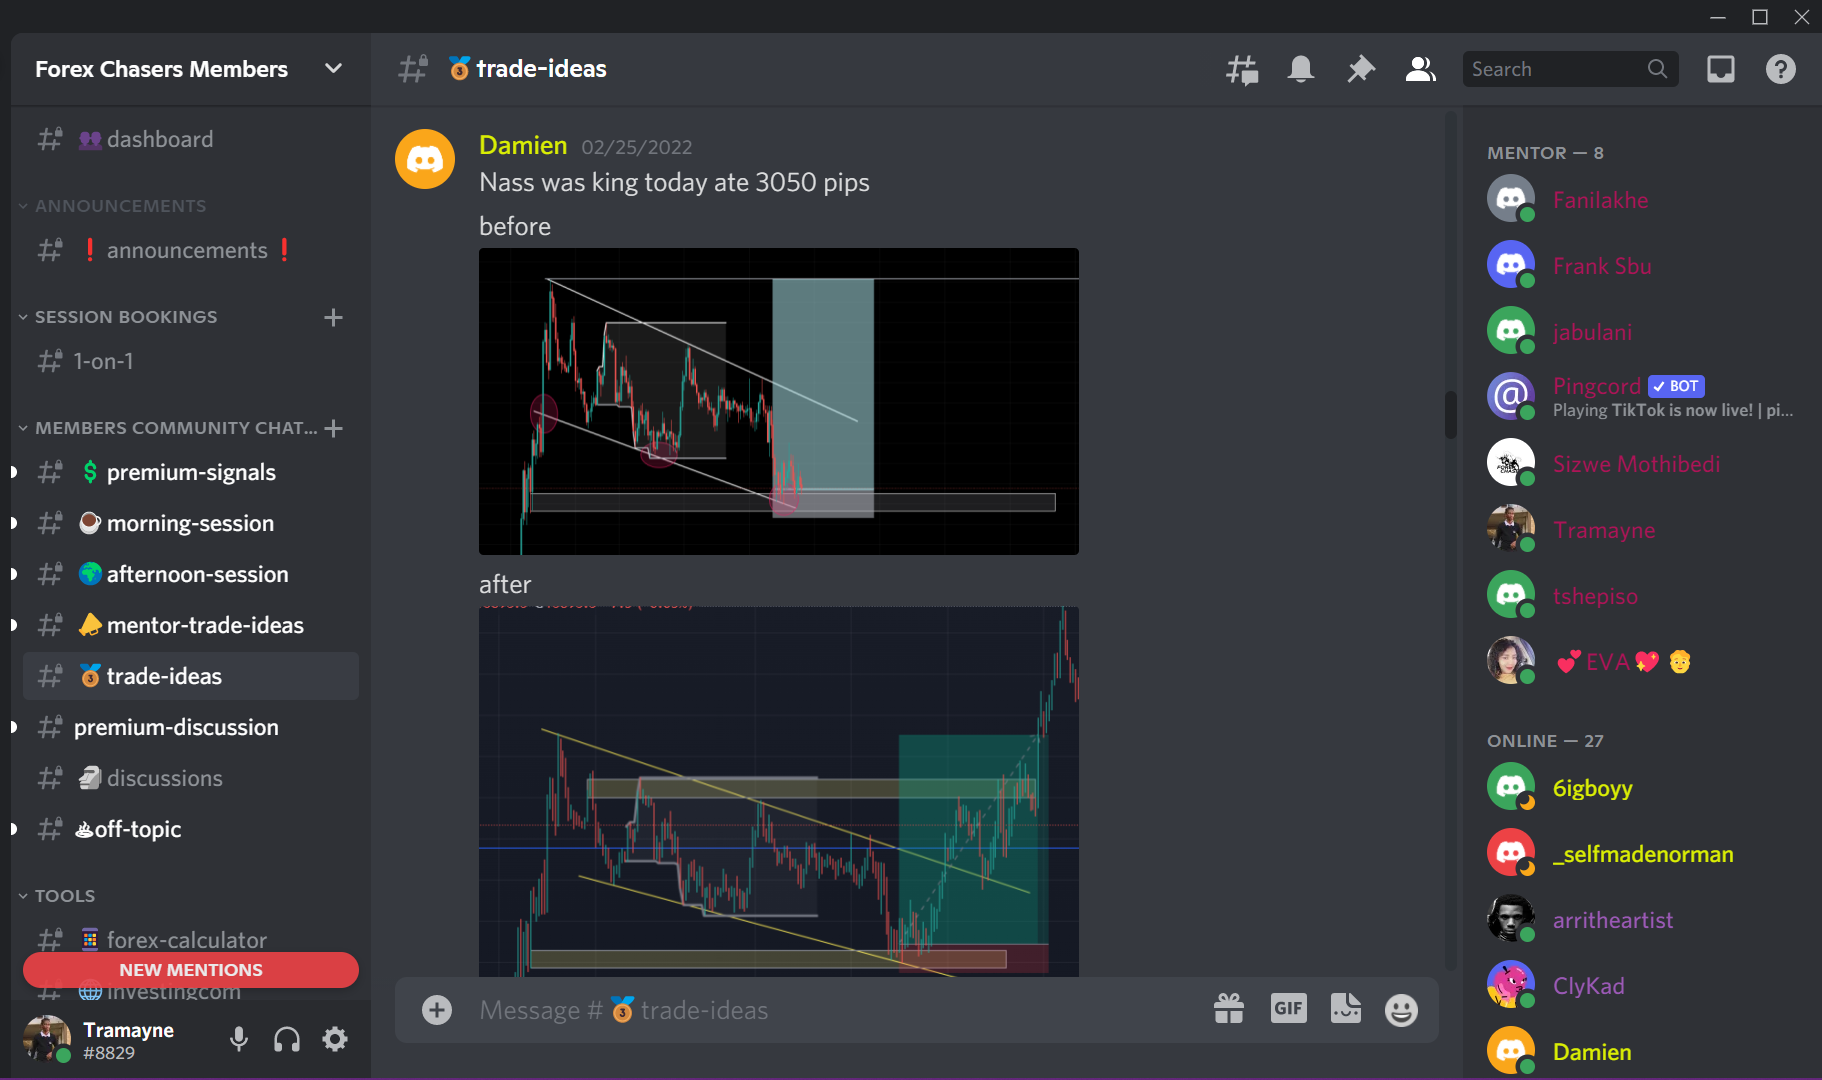Viewport: 1822px width, 1080px height.
Task: Click the chat message scrollbar
Action: pyautogui.click(x=1451, y=414)
